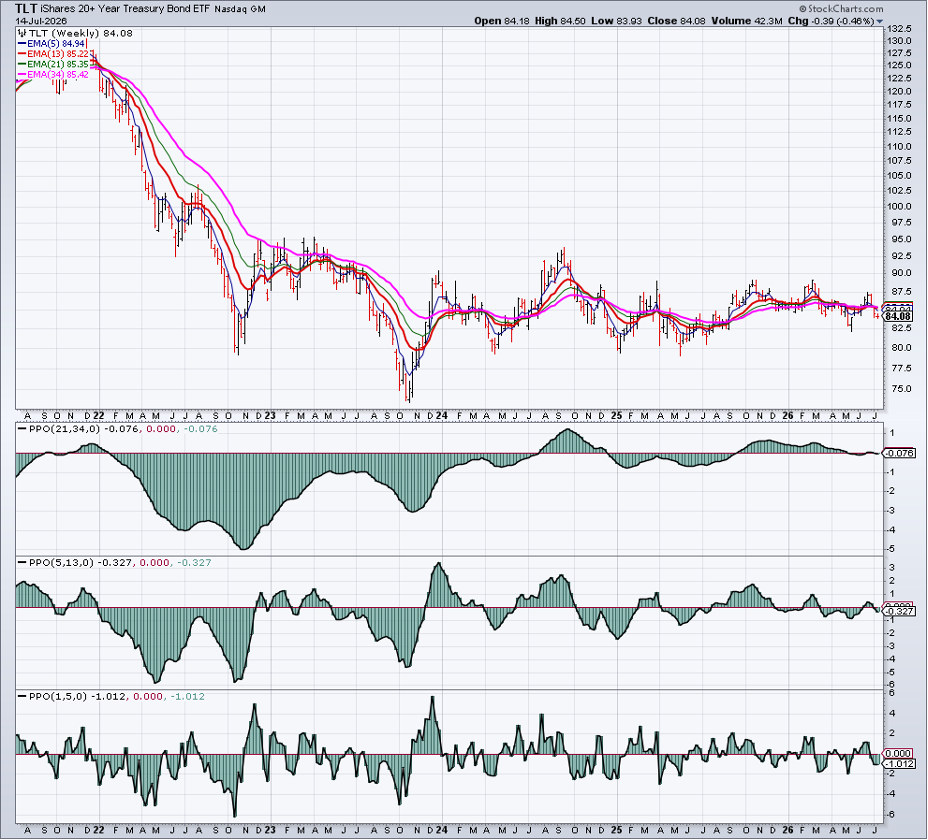
Task: Click the PPO(21,34,0) indicator label
Action: tap(65, 429)
